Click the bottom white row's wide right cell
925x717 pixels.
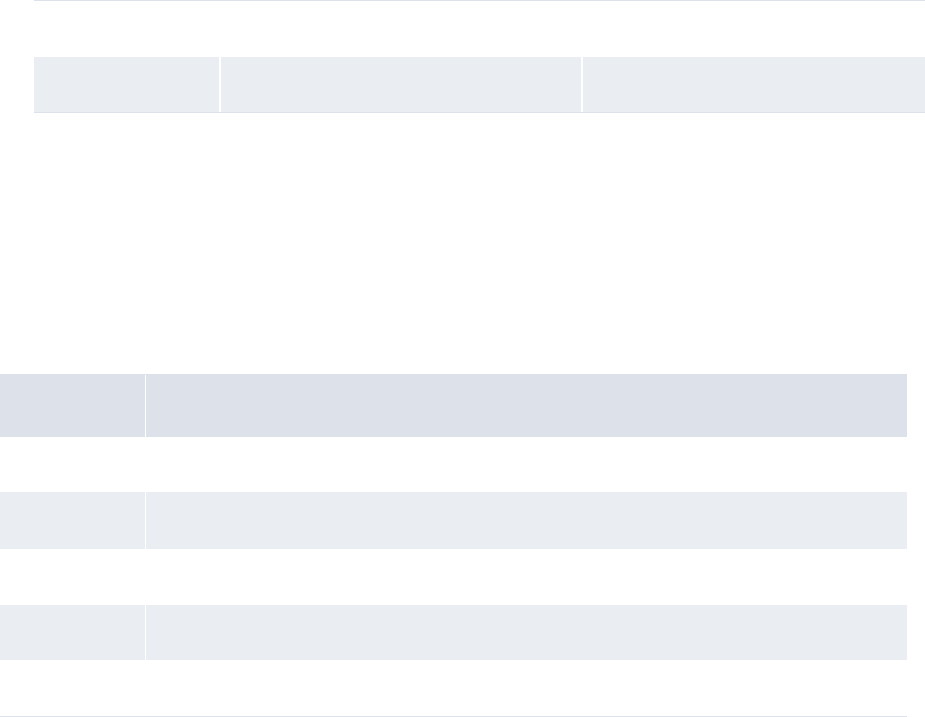point(526,688)
